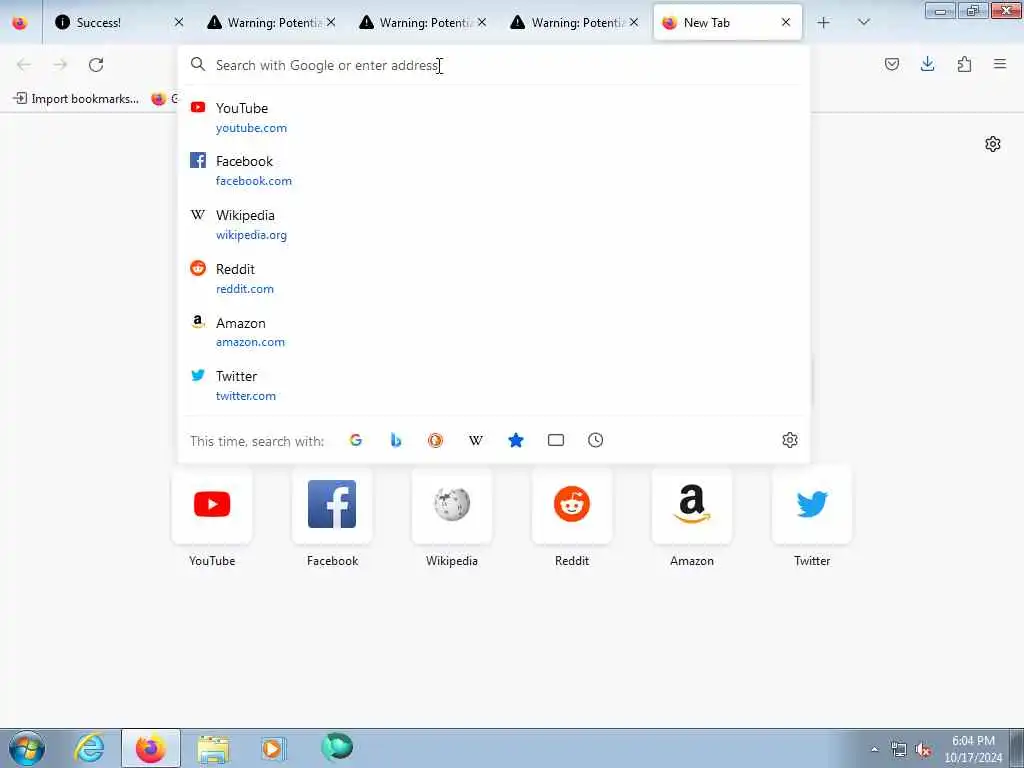Click the network tray icon
The width and height of the screenshot is (1024, 768).
(x=899, y=750)
